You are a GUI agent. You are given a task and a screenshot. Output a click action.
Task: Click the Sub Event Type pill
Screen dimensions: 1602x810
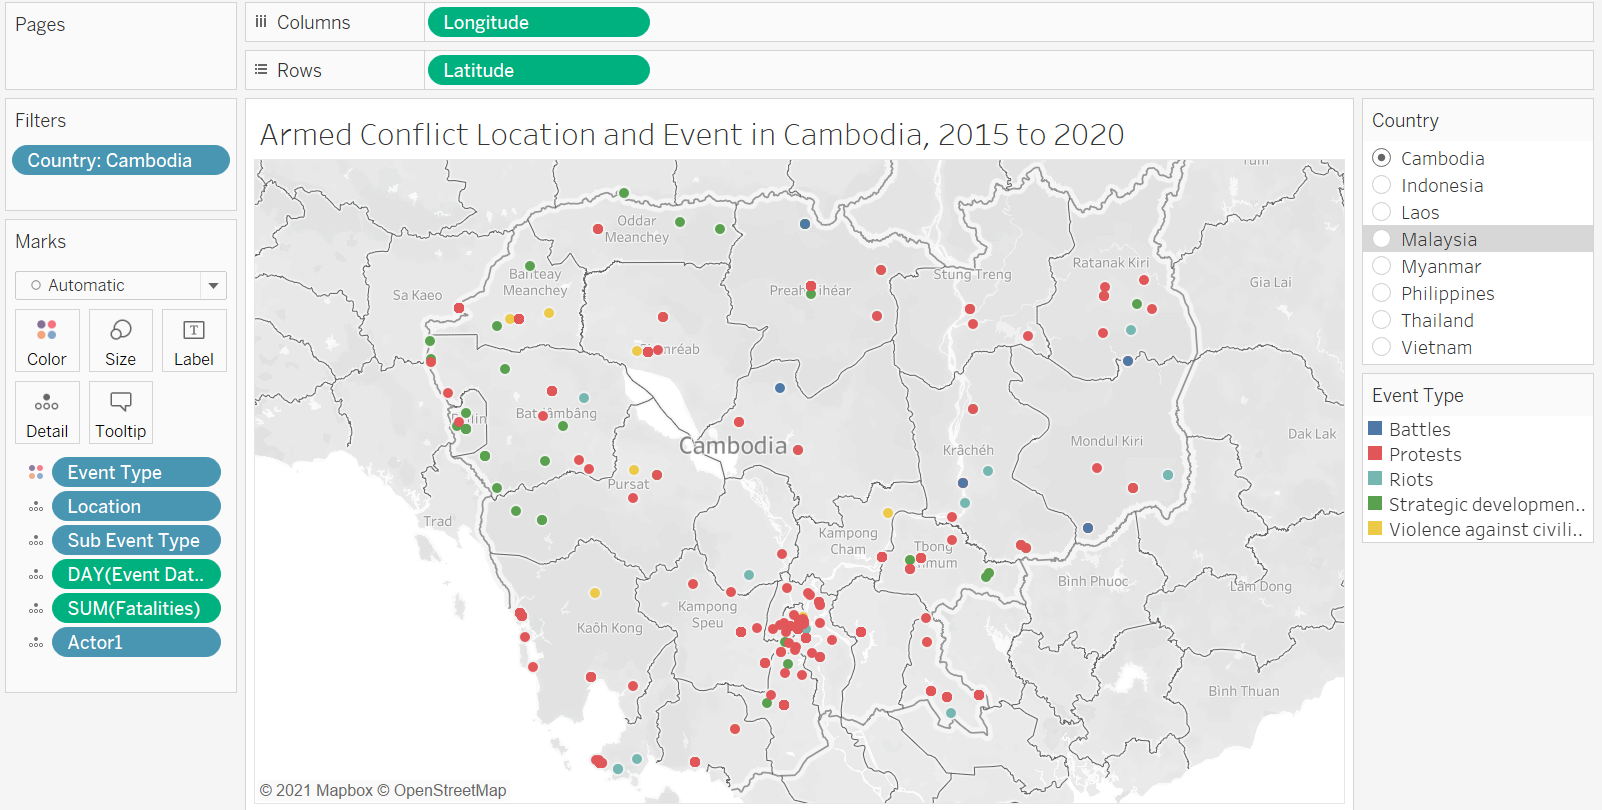point(136,540)
